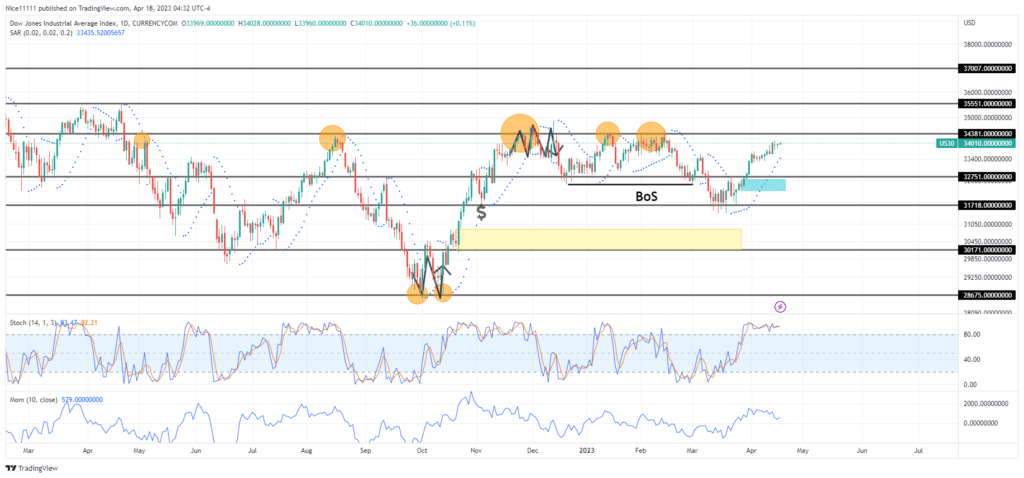Select the yellow demand zone rectangle

(600, 239)
